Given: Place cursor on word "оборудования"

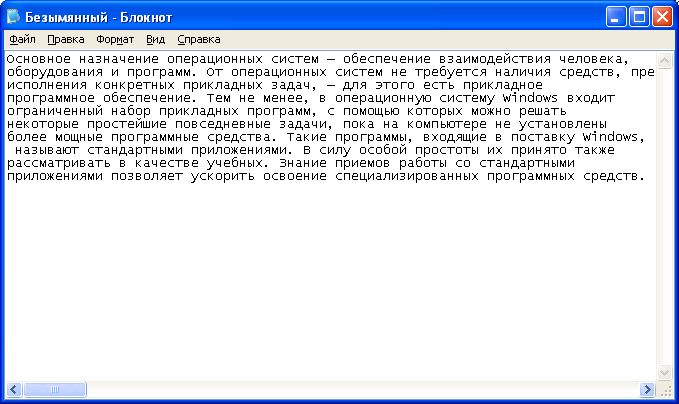Looking at the screenshot, I should (x=55, y=72).
